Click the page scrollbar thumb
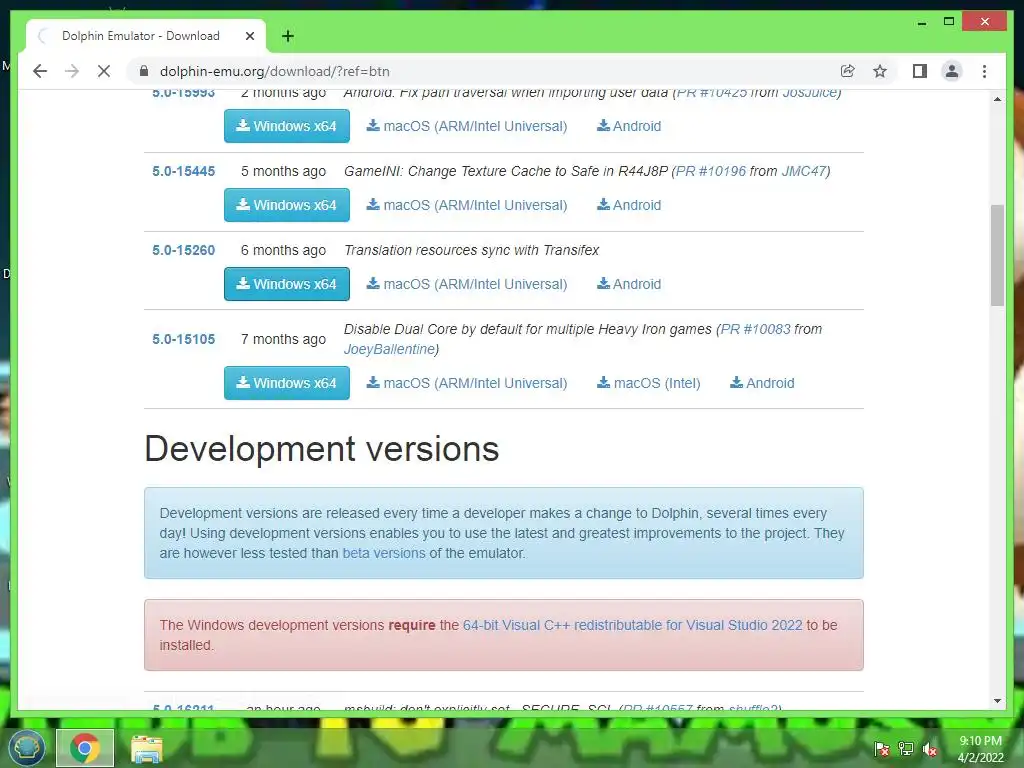 pos(997,255)
